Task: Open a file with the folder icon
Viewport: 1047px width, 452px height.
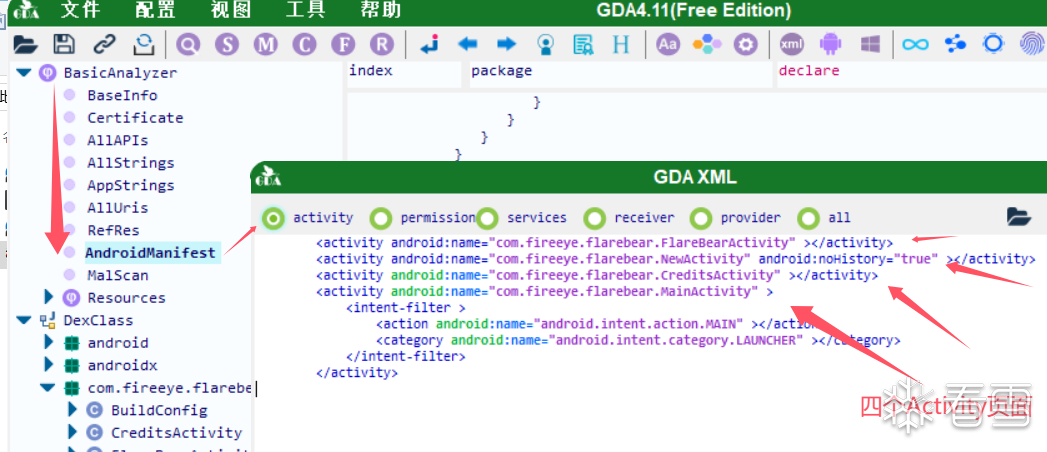Action: pyautogui.click(x=25, y=45)
